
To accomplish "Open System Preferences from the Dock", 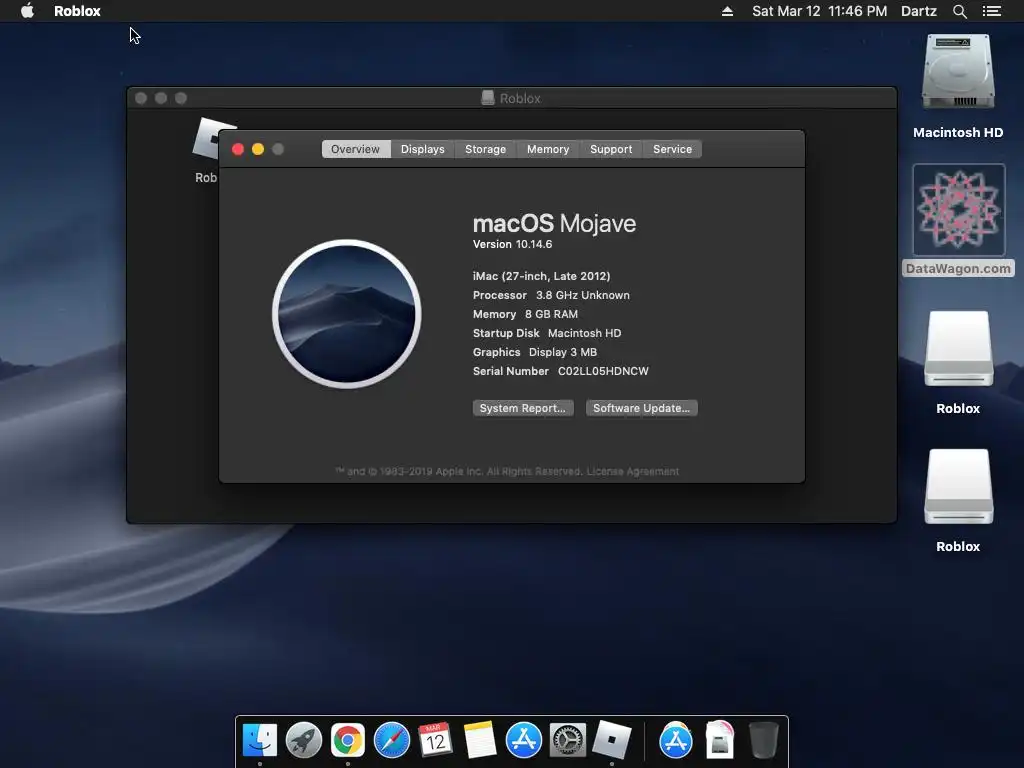I will 568,740.
